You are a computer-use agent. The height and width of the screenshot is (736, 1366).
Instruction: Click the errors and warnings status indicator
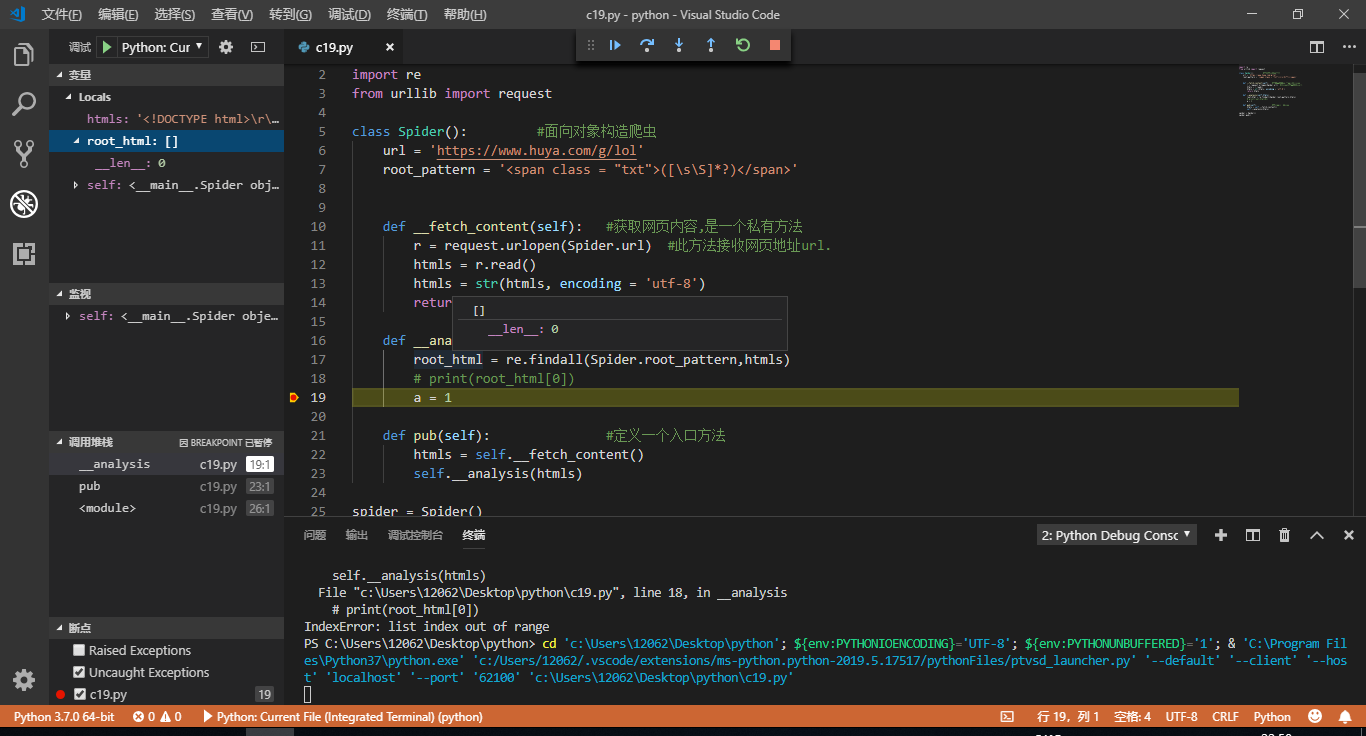click(157, 717)
